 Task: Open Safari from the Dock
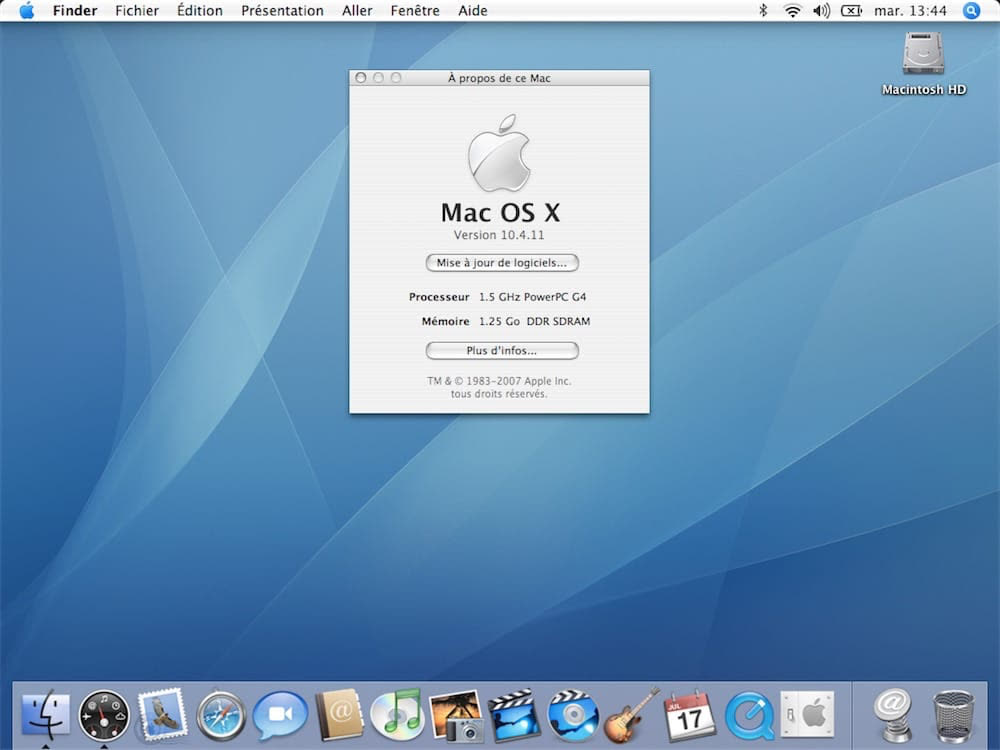[x=221, y=715]
